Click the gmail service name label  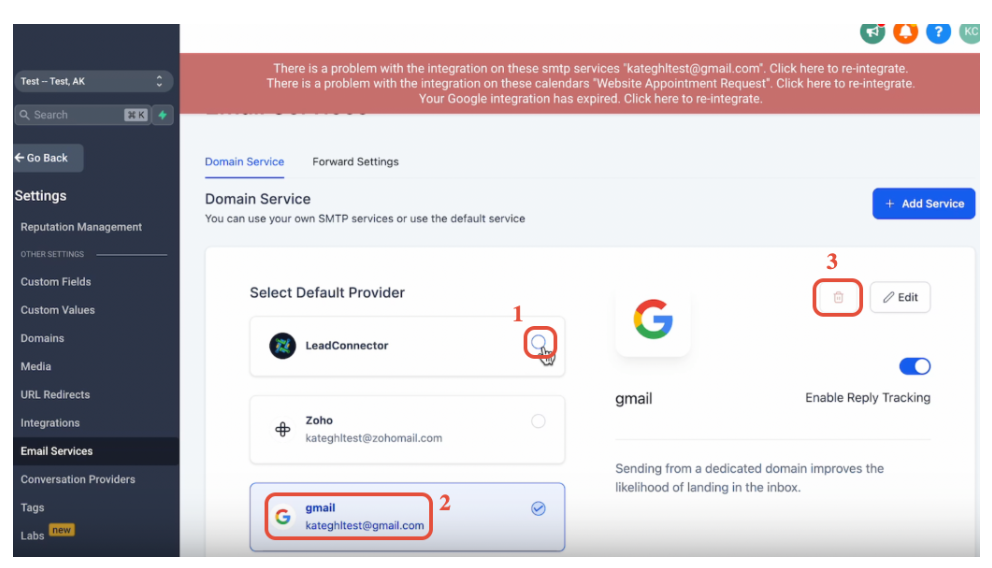coord(633,398)
